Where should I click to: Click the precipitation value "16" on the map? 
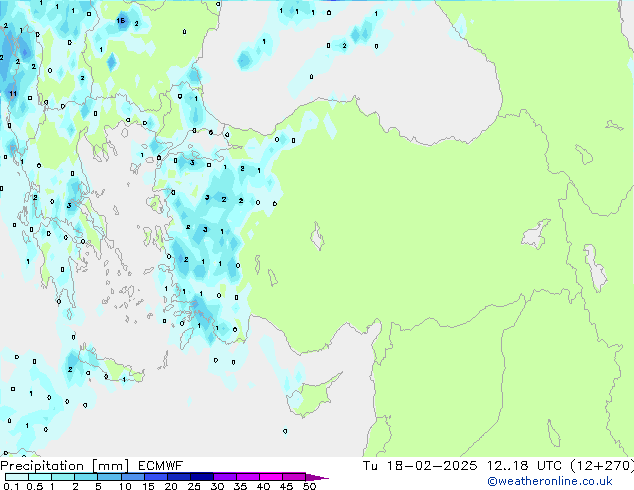pyautogui.click(x=120, y=20)
